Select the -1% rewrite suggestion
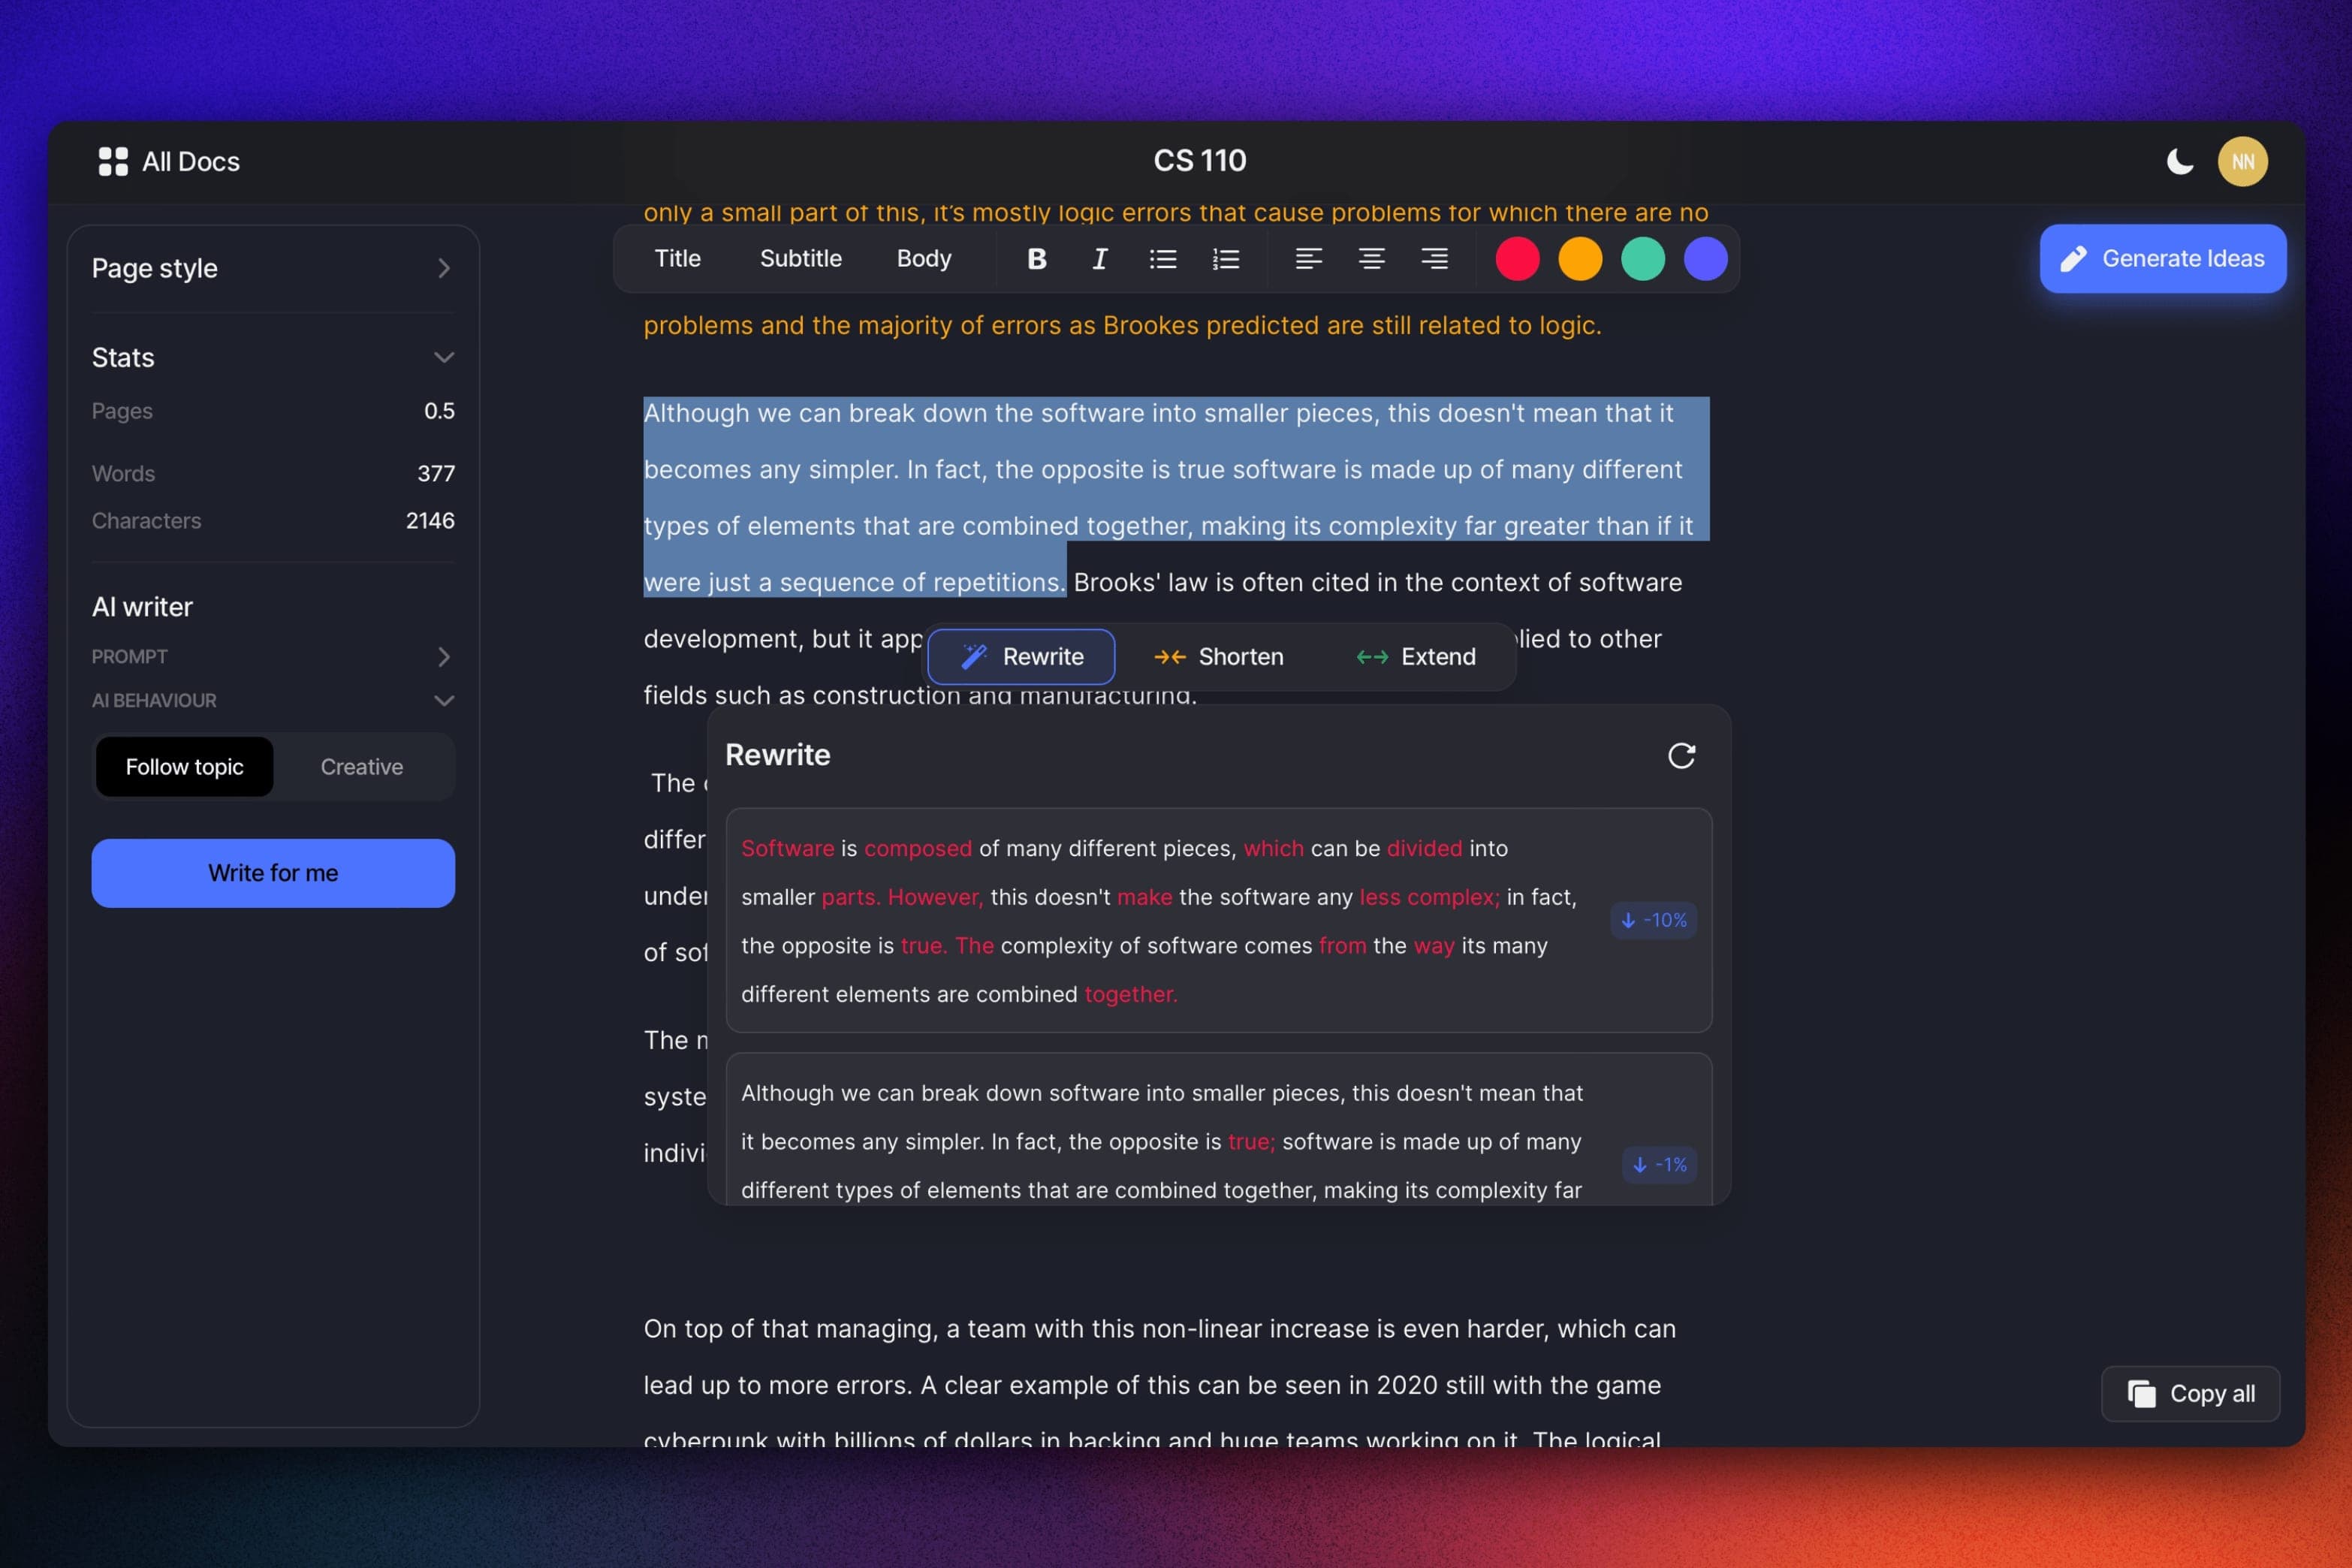 (1219, 1130)
